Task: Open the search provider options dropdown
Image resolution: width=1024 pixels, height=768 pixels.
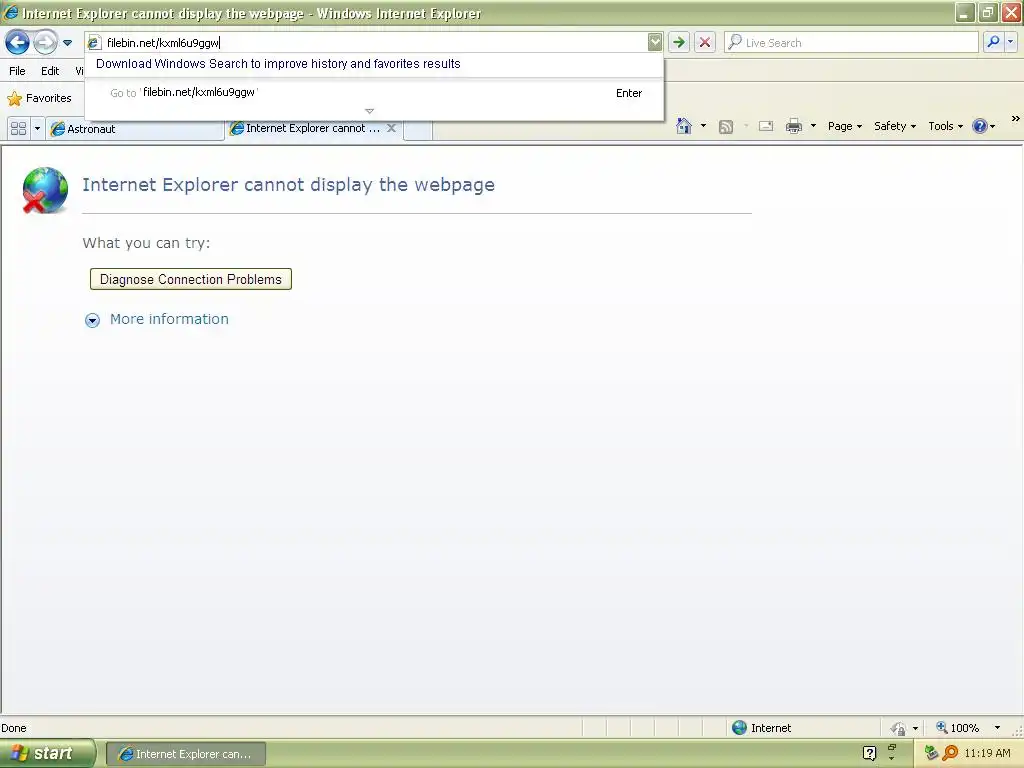Action: point(1010,42)
